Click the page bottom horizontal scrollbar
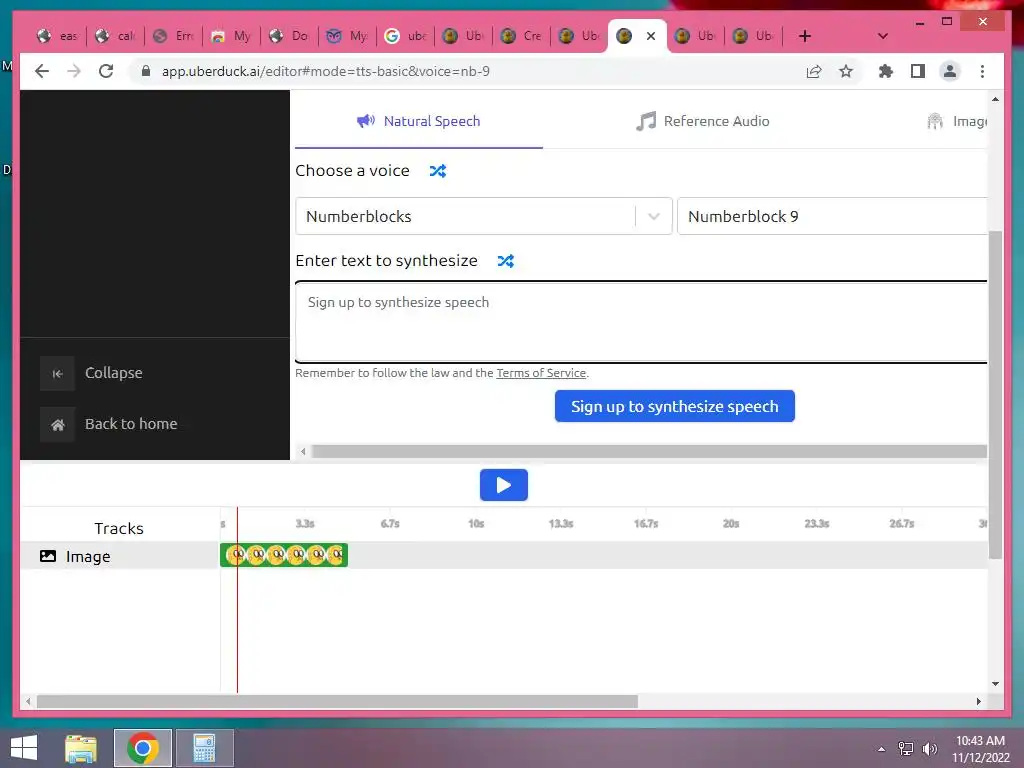 point(337,701)
